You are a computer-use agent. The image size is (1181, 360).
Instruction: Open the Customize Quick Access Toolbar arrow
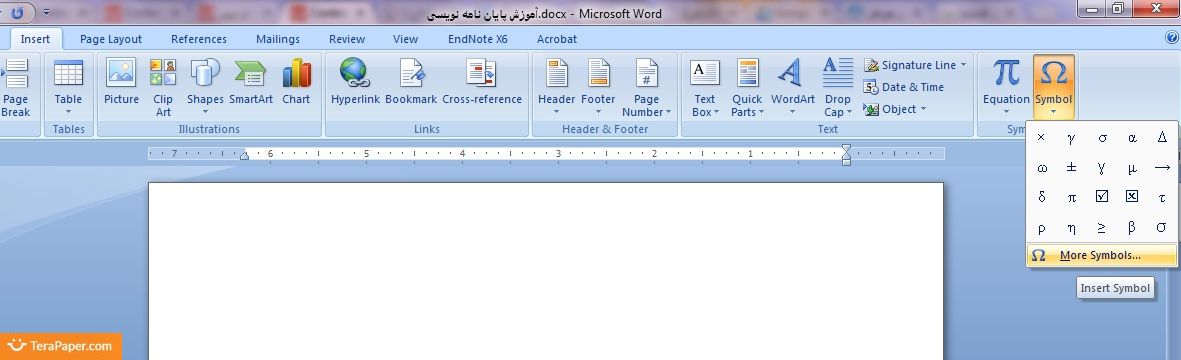[x=47, y=13]
